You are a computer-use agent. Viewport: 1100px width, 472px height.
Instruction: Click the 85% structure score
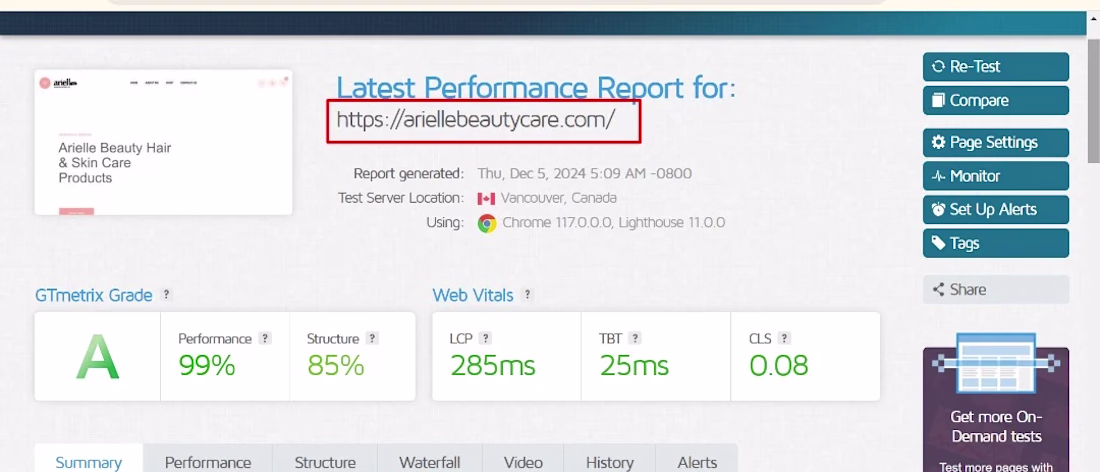[x=335, y=365]
